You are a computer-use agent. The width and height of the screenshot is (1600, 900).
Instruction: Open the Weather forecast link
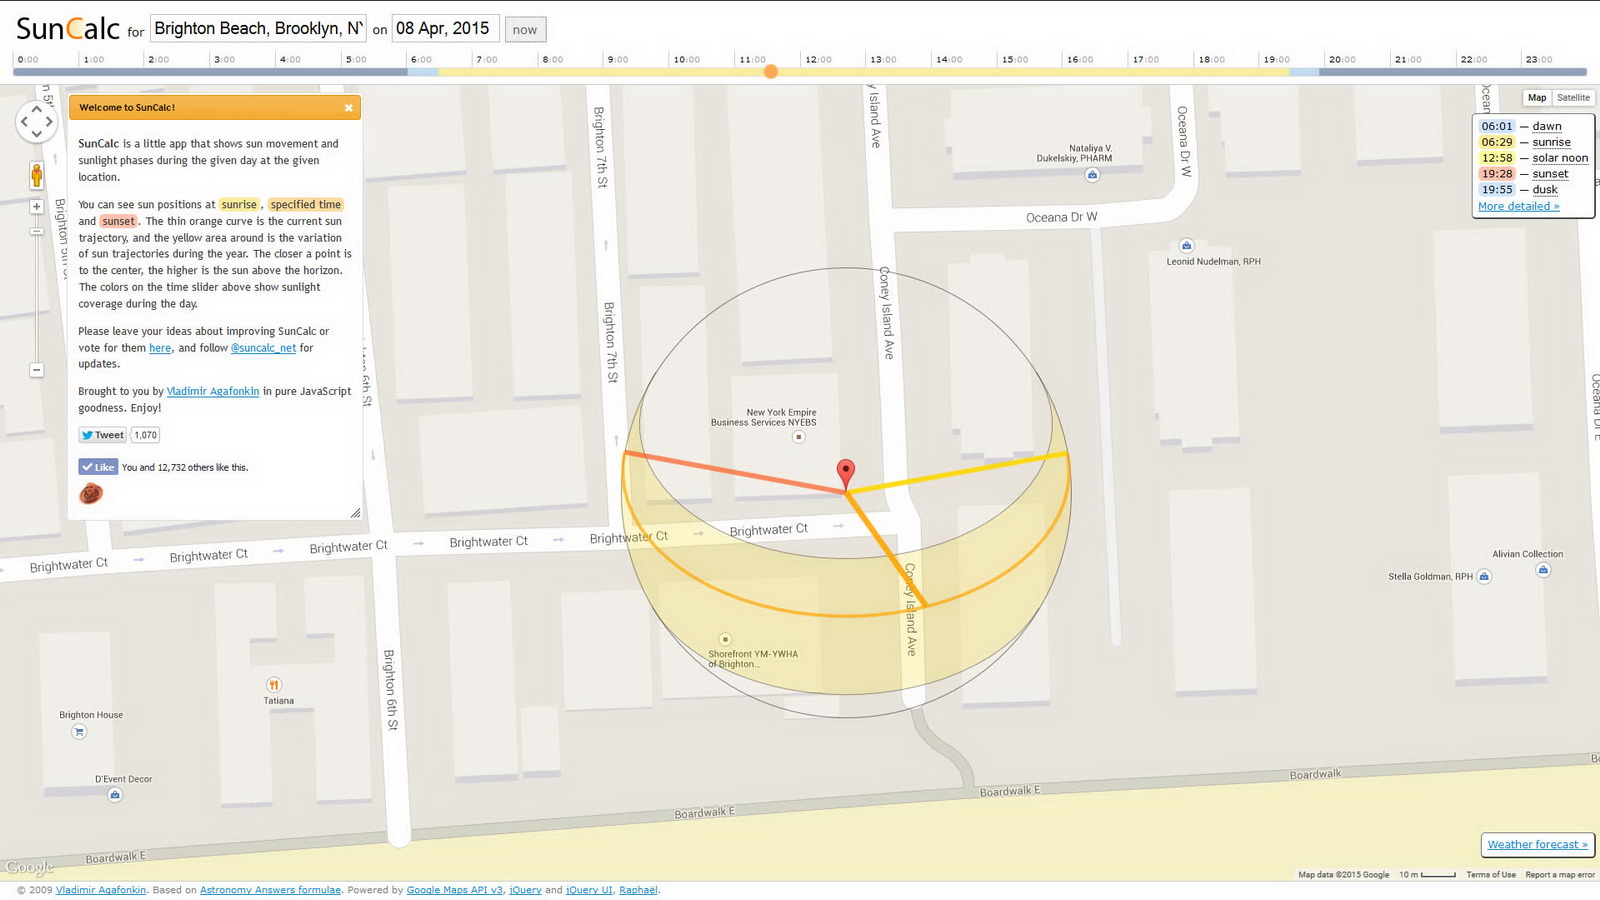tap(1537, 845)
